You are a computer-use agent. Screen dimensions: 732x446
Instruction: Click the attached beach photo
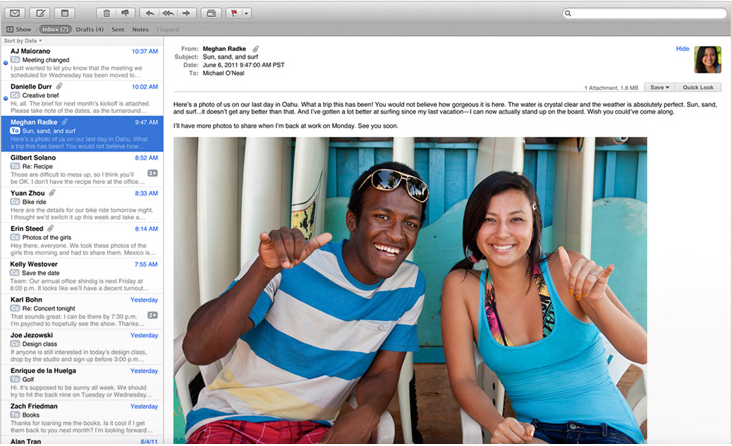click(410, 290)
